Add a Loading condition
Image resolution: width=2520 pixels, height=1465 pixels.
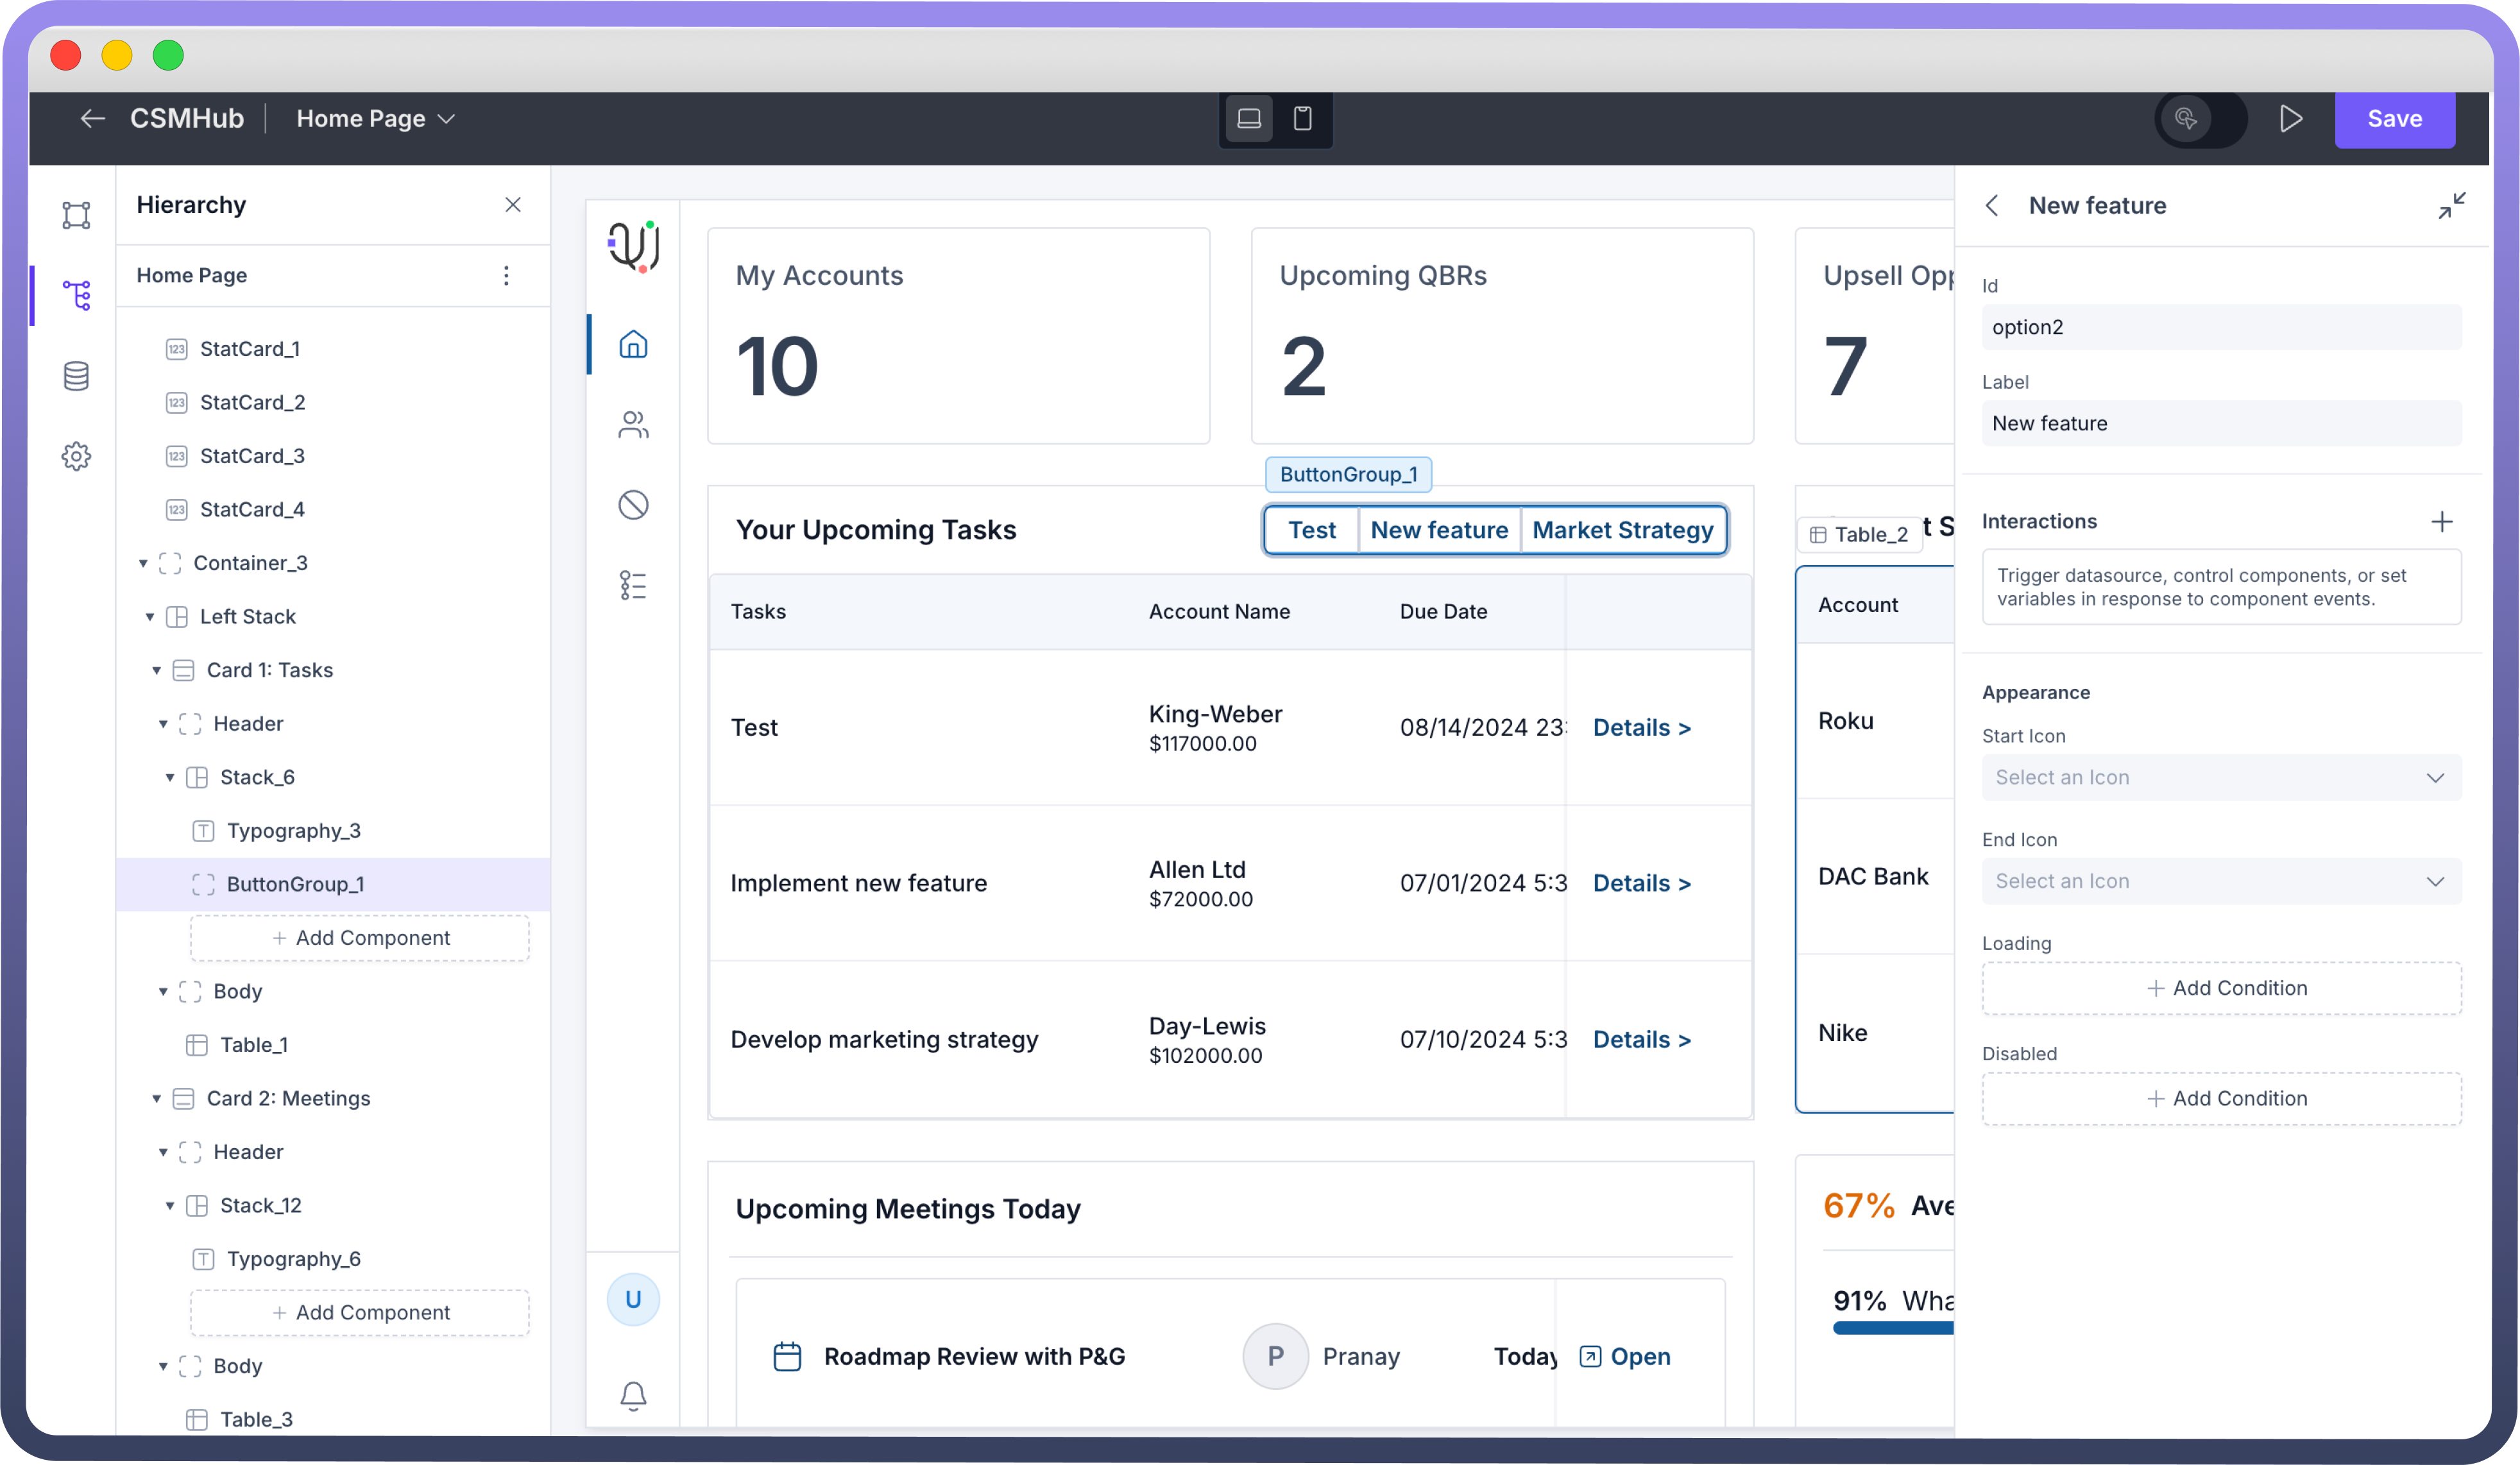pyautogui.click(x=2221, y=988)
